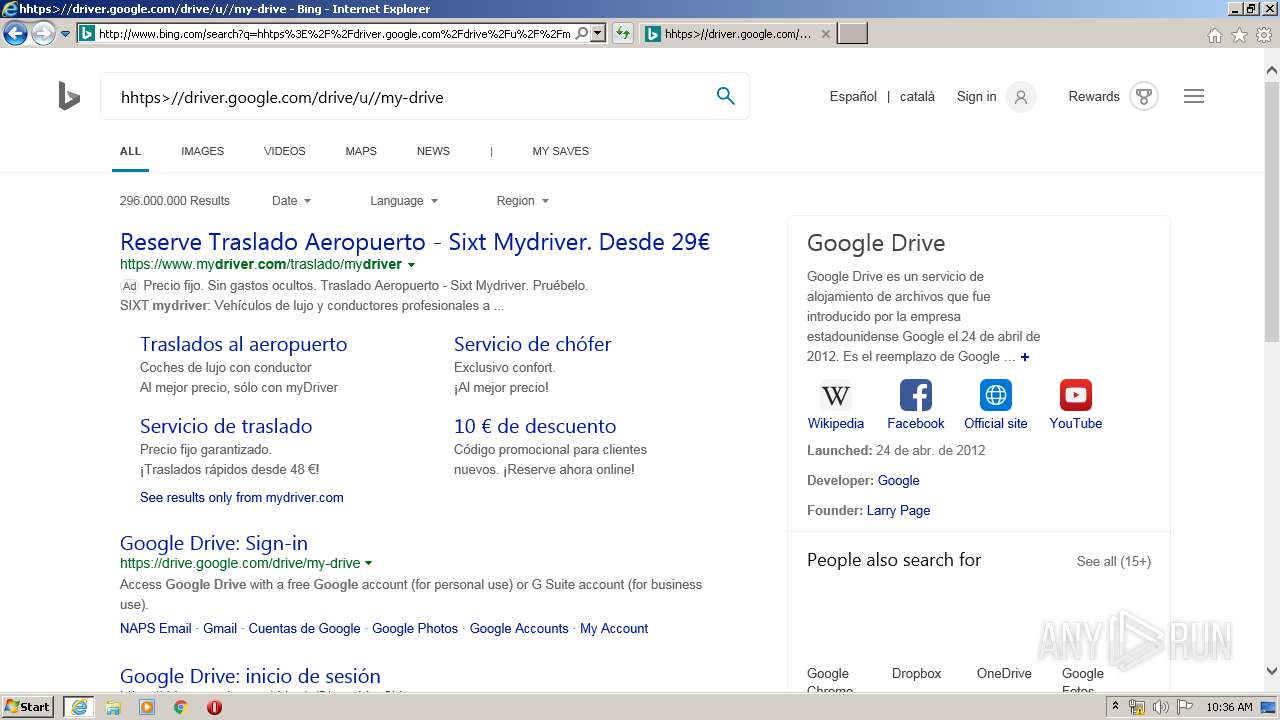Click the browser address bar

[335, 34]
